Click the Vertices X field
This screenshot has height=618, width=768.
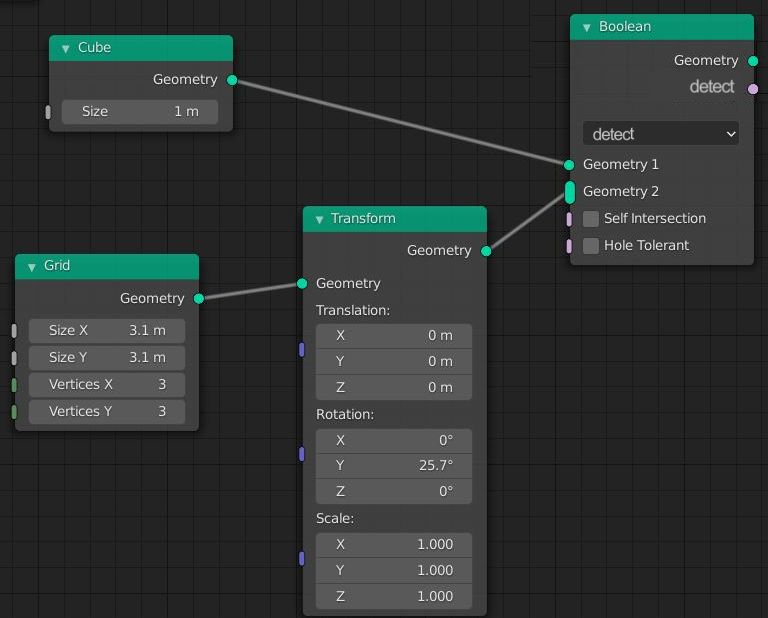point(107,384)
